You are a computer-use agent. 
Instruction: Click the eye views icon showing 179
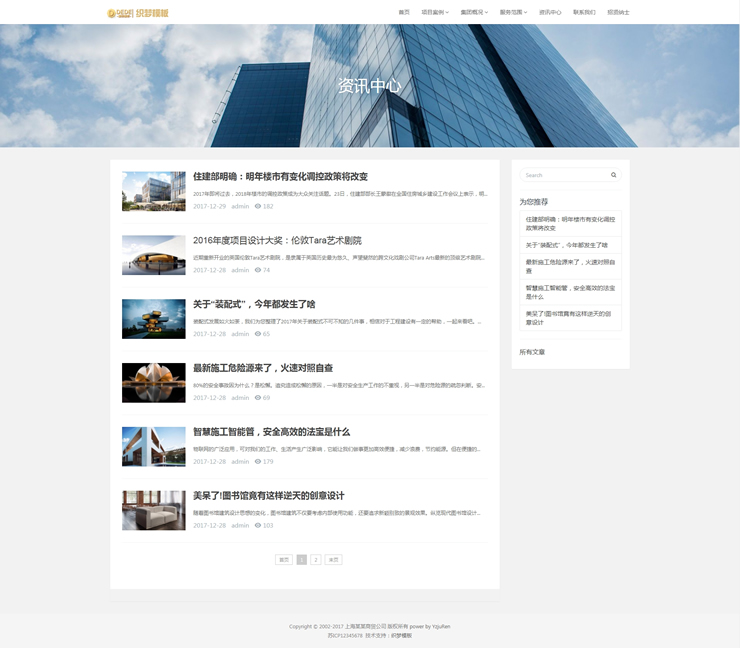(258, 462)
